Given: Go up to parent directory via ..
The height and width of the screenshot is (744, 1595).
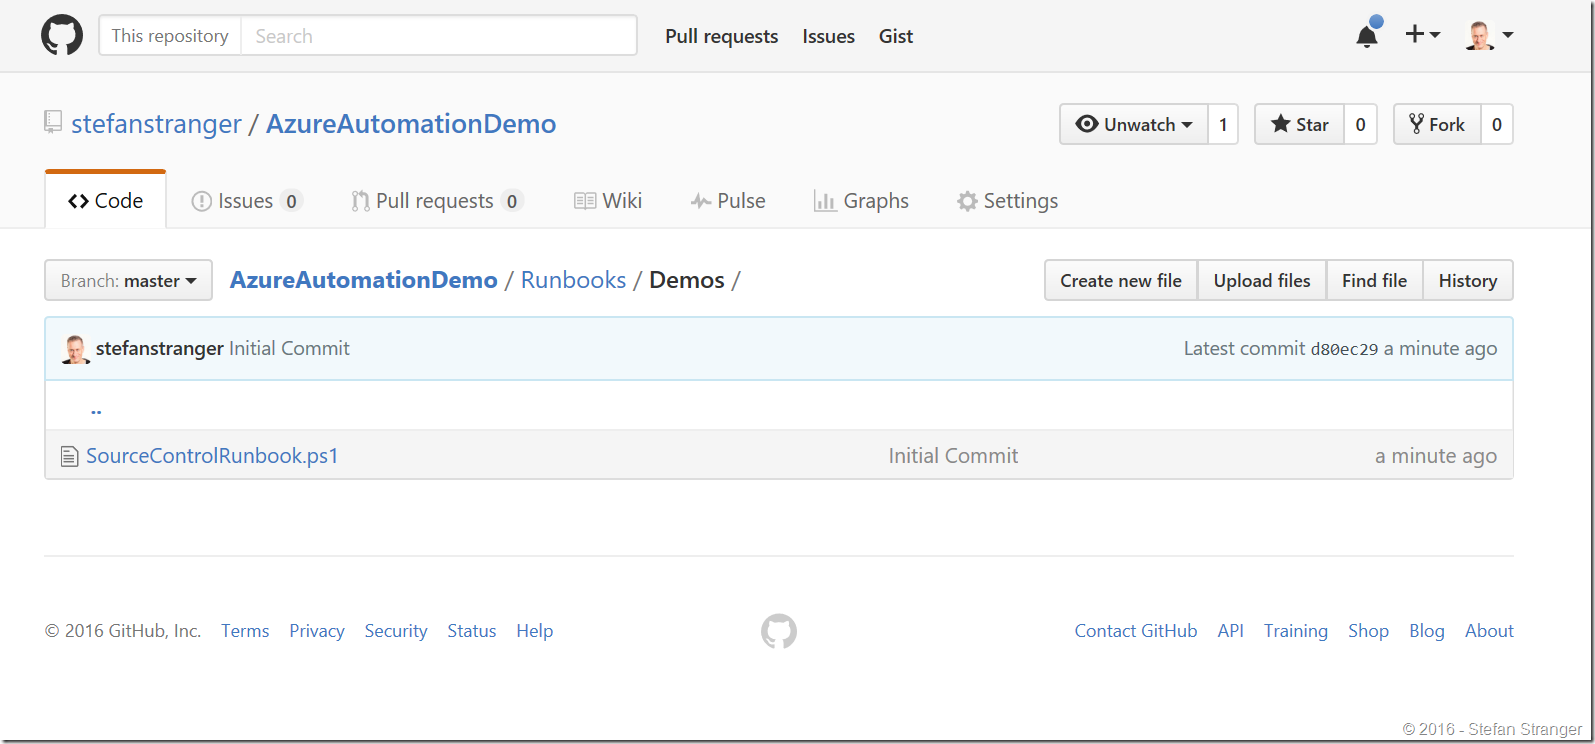Looking at the screenshot, I should (x=96, y=409).
